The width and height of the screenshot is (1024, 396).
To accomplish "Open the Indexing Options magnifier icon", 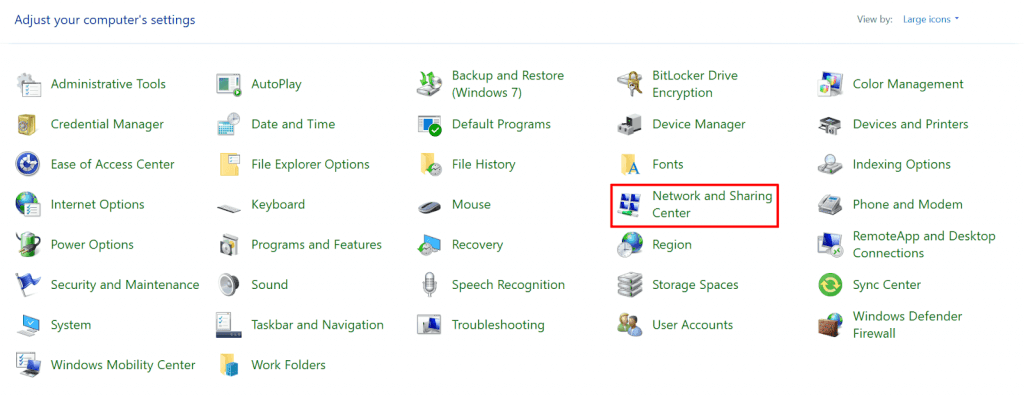I will [830, 165].
